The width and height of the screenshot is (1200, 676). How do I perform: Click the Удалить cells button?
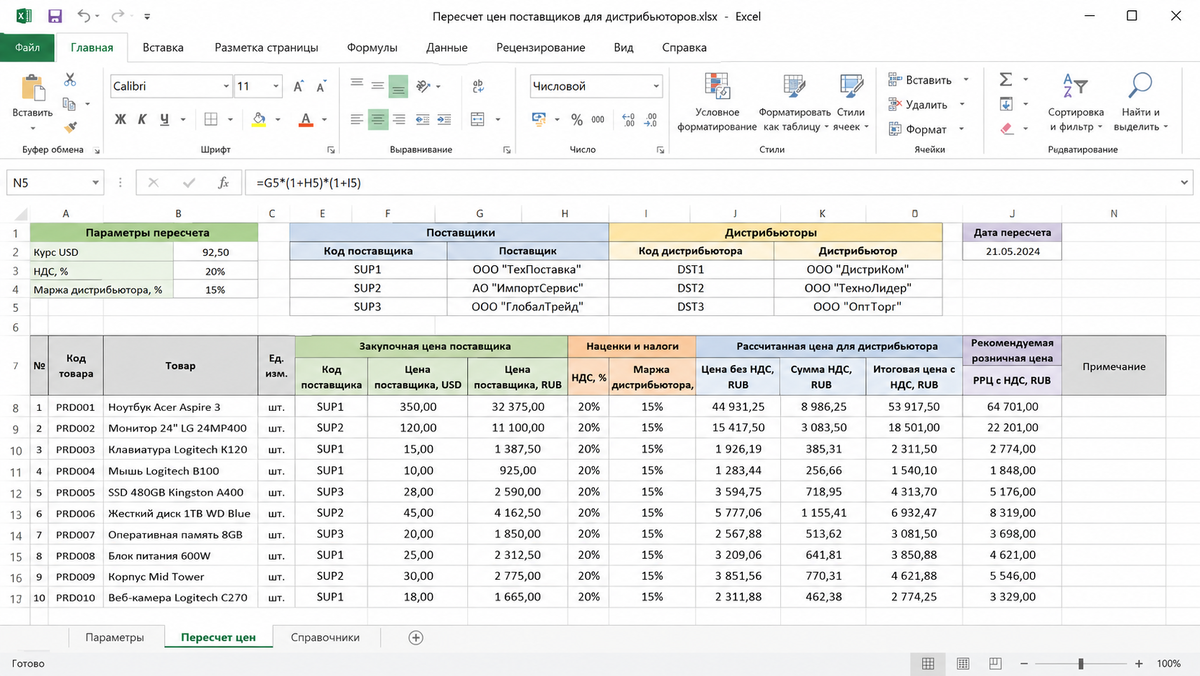point(927,104)
